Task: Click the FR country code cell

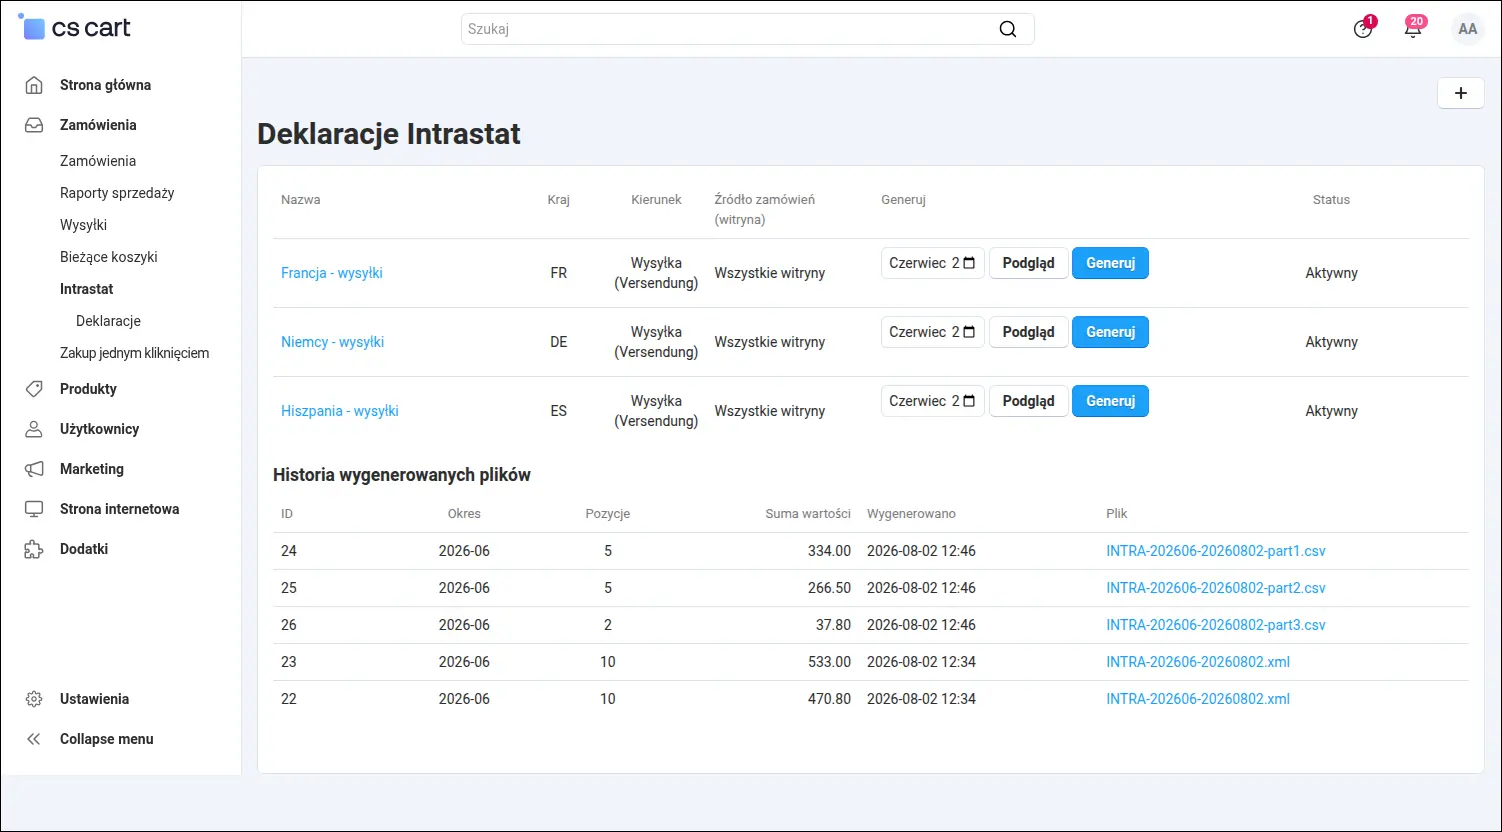Action: coord(559,273)
